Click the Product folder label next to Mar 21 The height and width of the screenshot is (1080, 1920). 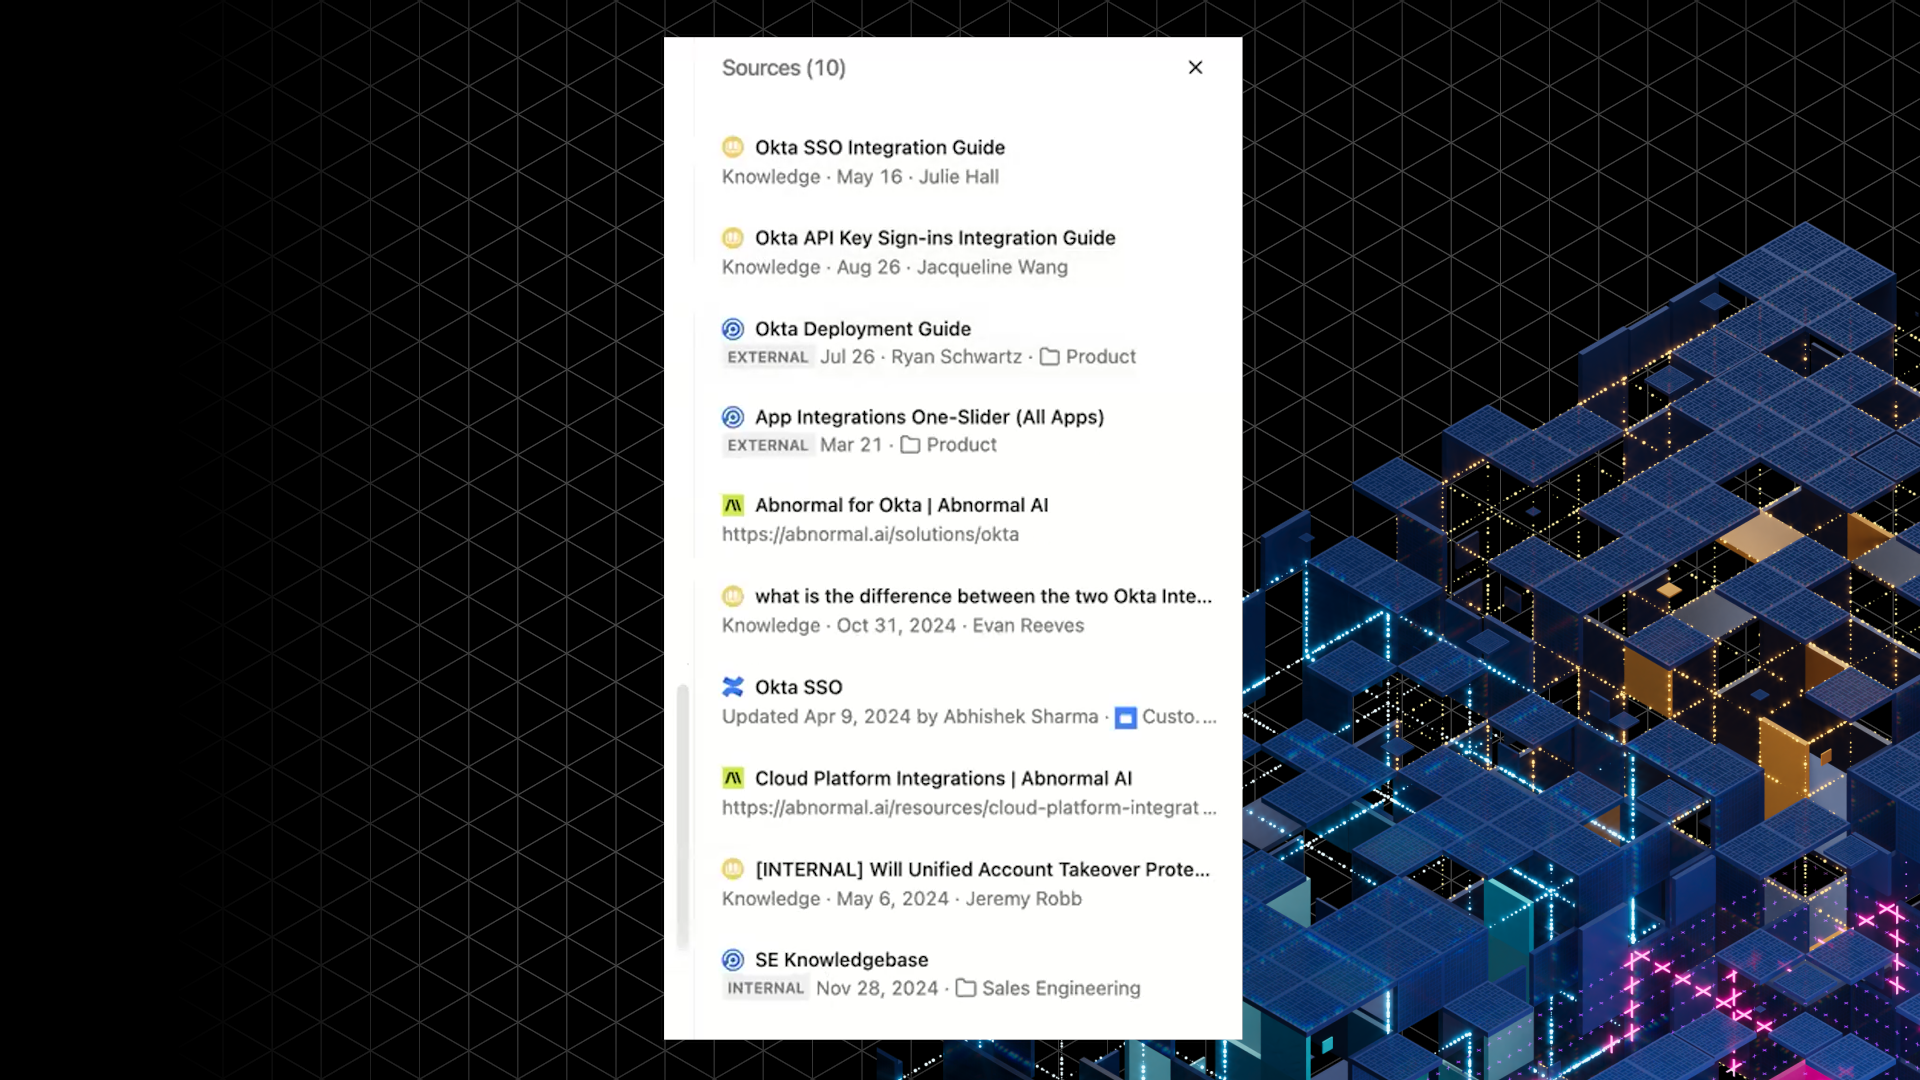pos(961,445)
